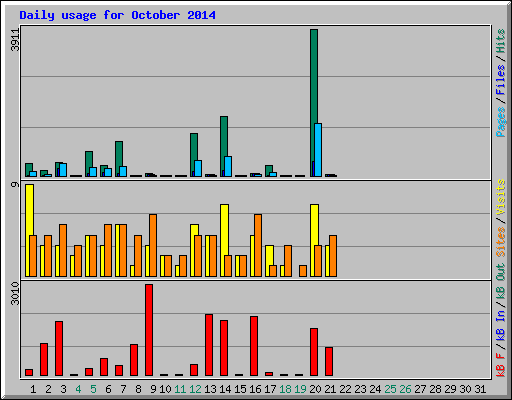The width and height of the screenshot is (512, 400).
Task: Click day 20 on the x-axis
Action: coord(315,389)
